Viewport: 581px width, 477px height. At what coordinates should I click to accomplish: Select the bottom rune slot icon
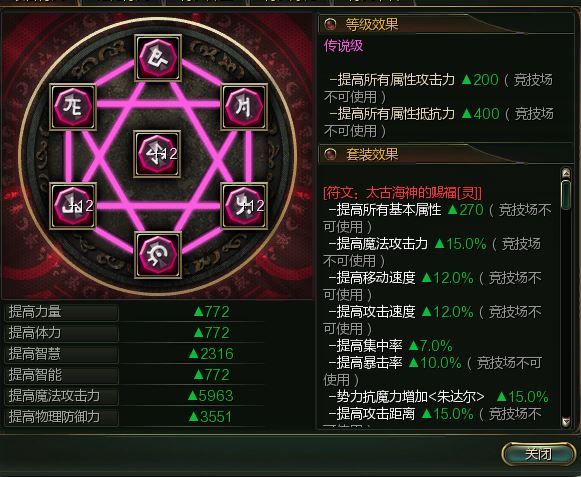click(158, 255)
